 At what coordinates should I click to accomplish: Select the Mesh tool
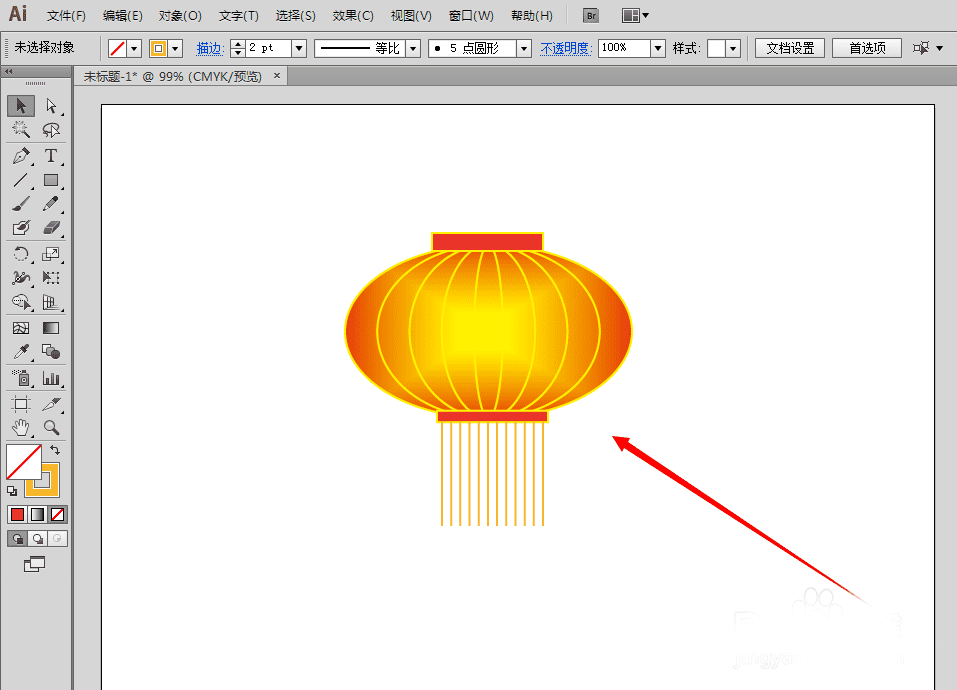[21, 328]
